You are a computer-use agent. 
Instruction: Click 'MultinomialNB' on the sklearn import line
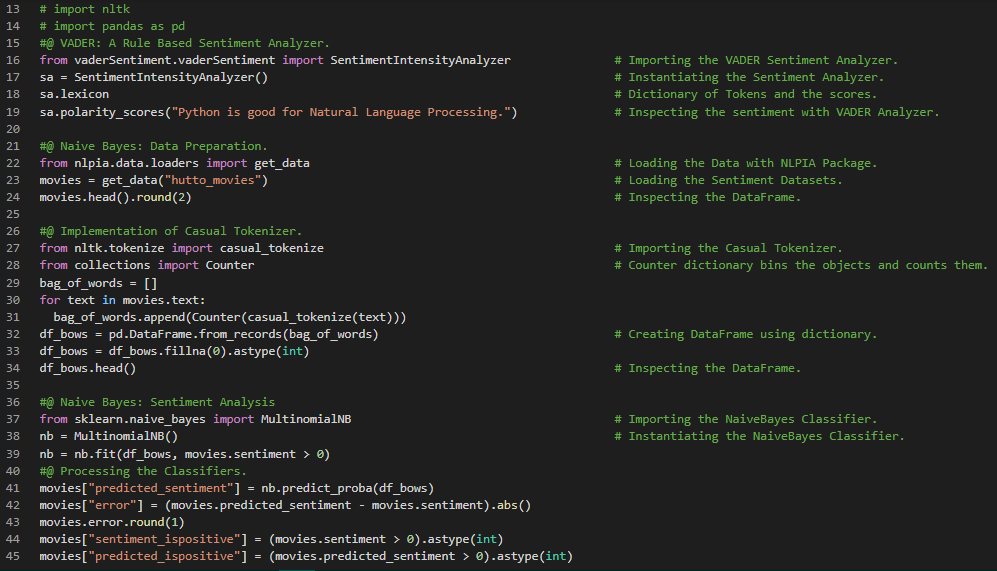[306, 420]
